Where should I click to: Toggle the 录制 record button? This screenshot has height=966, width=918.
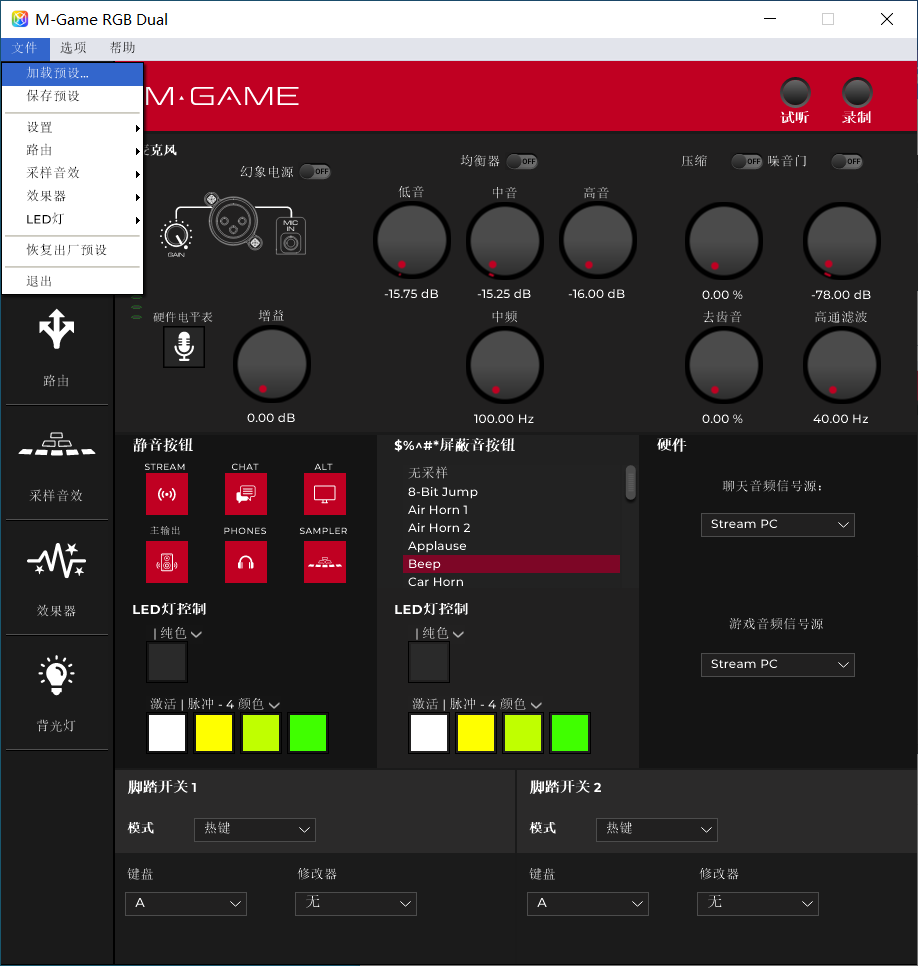coord(857,92)
